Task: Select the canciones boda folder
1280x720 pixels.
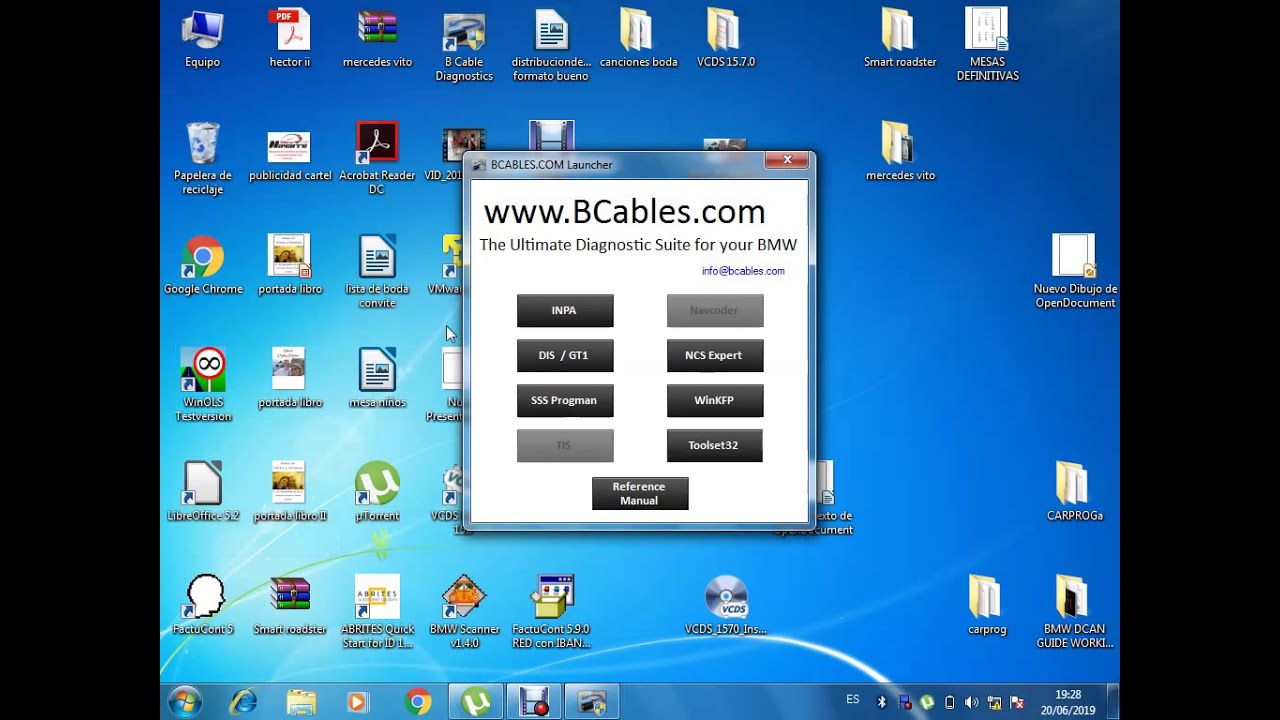Action: click(x=638, y=40)
